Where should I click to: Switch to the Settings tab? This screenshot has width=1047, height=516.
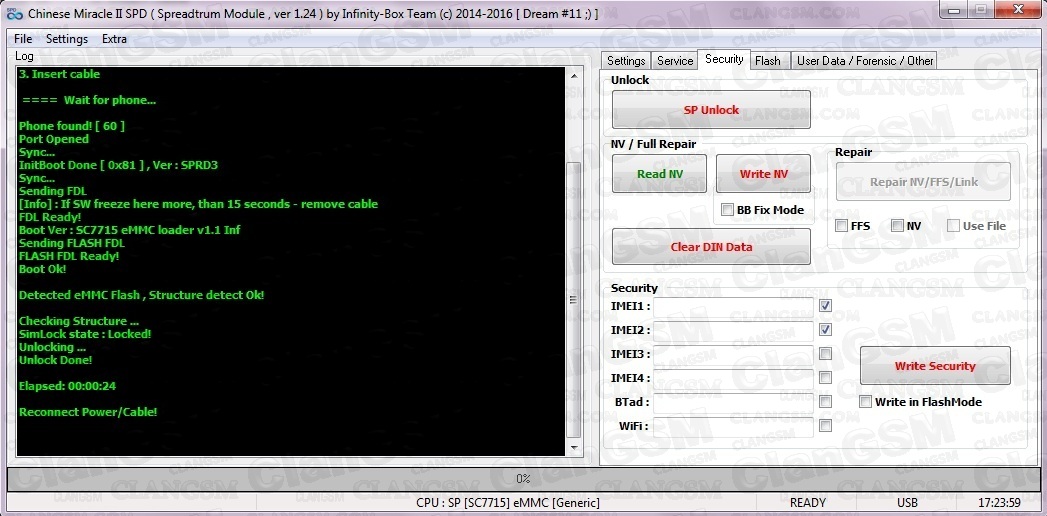[626, 61]
